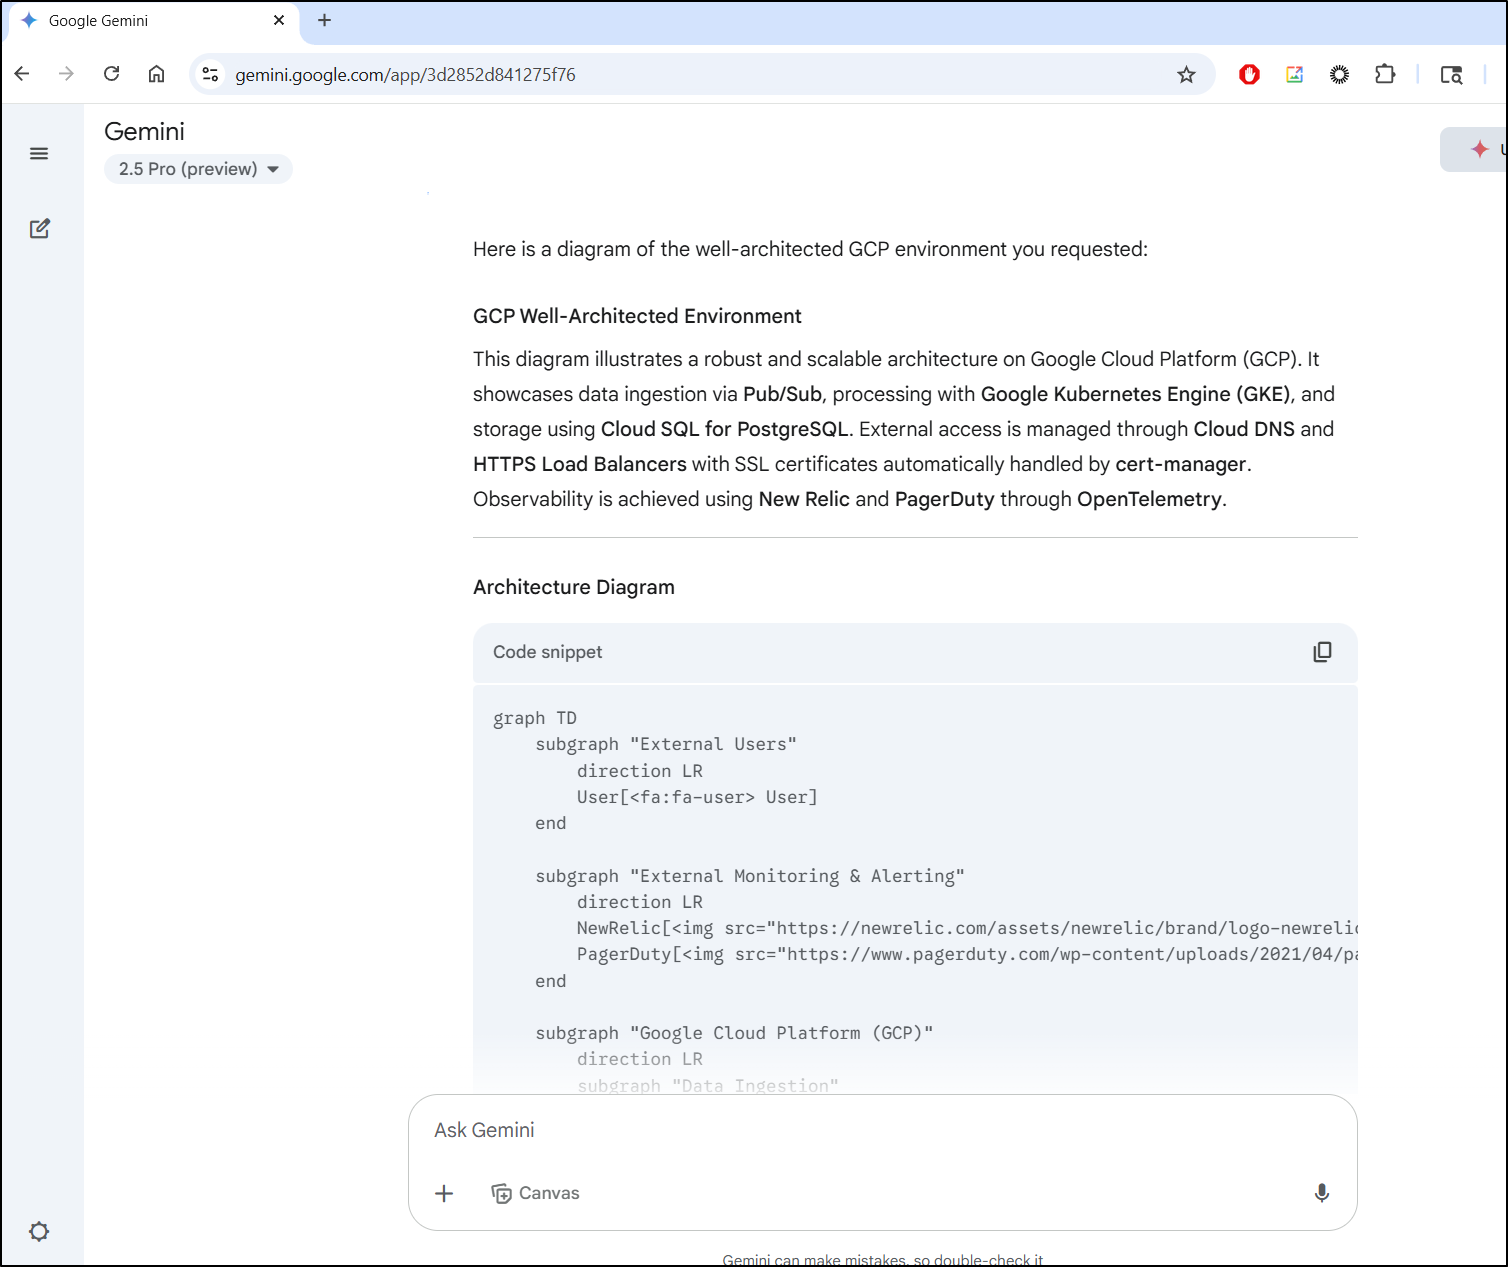Screen dimensions: 1508x1267
Task: Click the 'graph TD' code line
Action: 535,718
